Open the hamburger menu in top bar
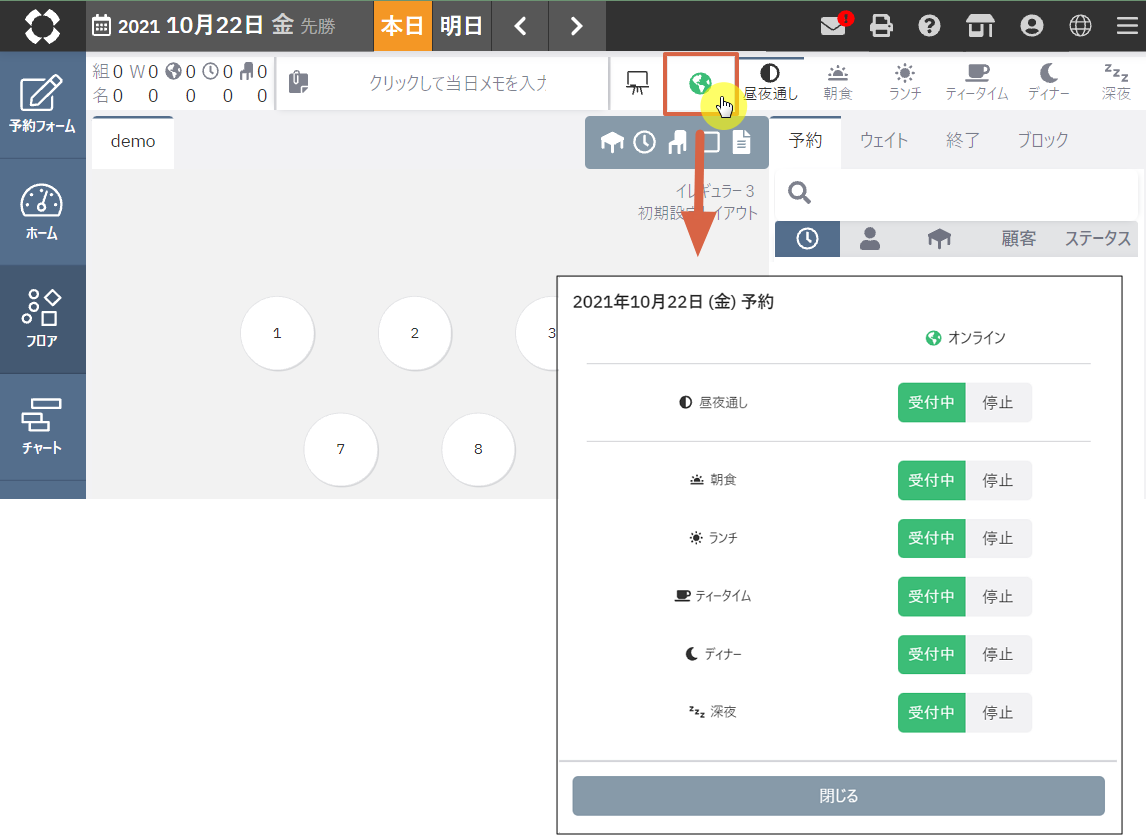This screenshot has height=839, width=1146. (x=1127, y=26)
